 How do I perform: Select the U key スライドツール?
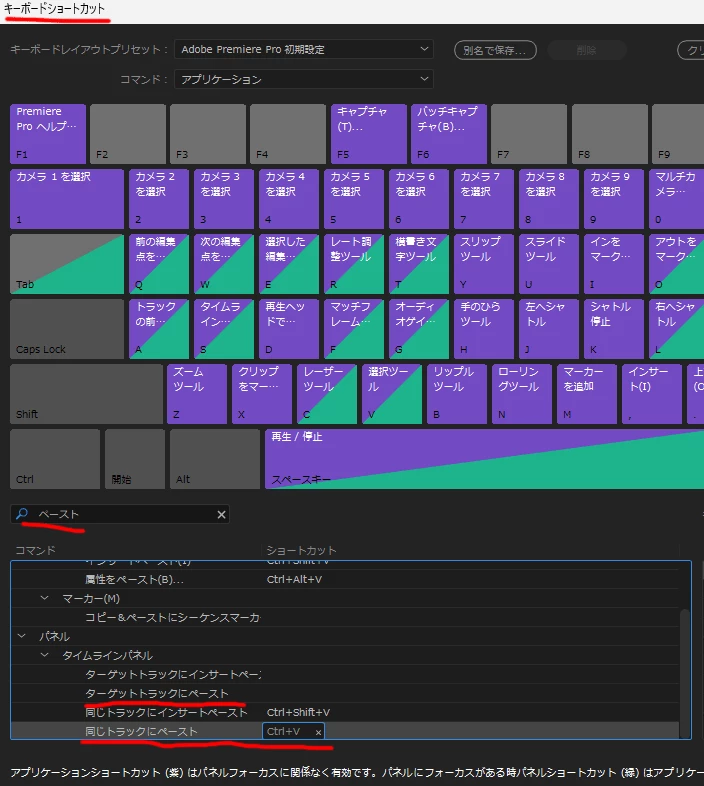pyautogui.click(x=549, y=264)
